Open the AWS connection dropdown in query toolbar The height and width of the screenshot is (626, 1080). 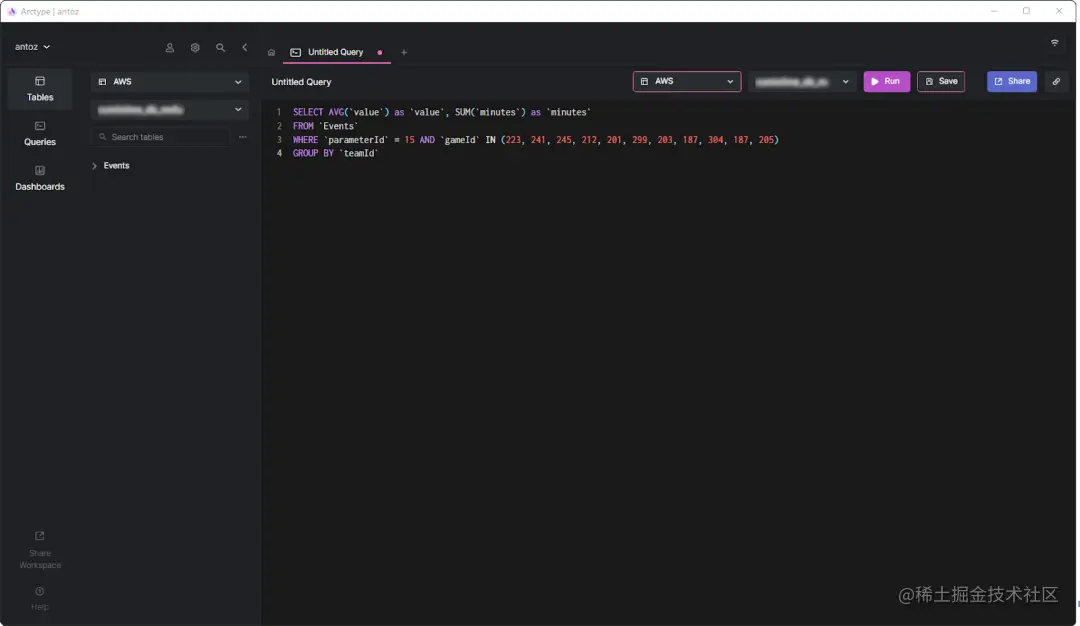click(687, 81)
